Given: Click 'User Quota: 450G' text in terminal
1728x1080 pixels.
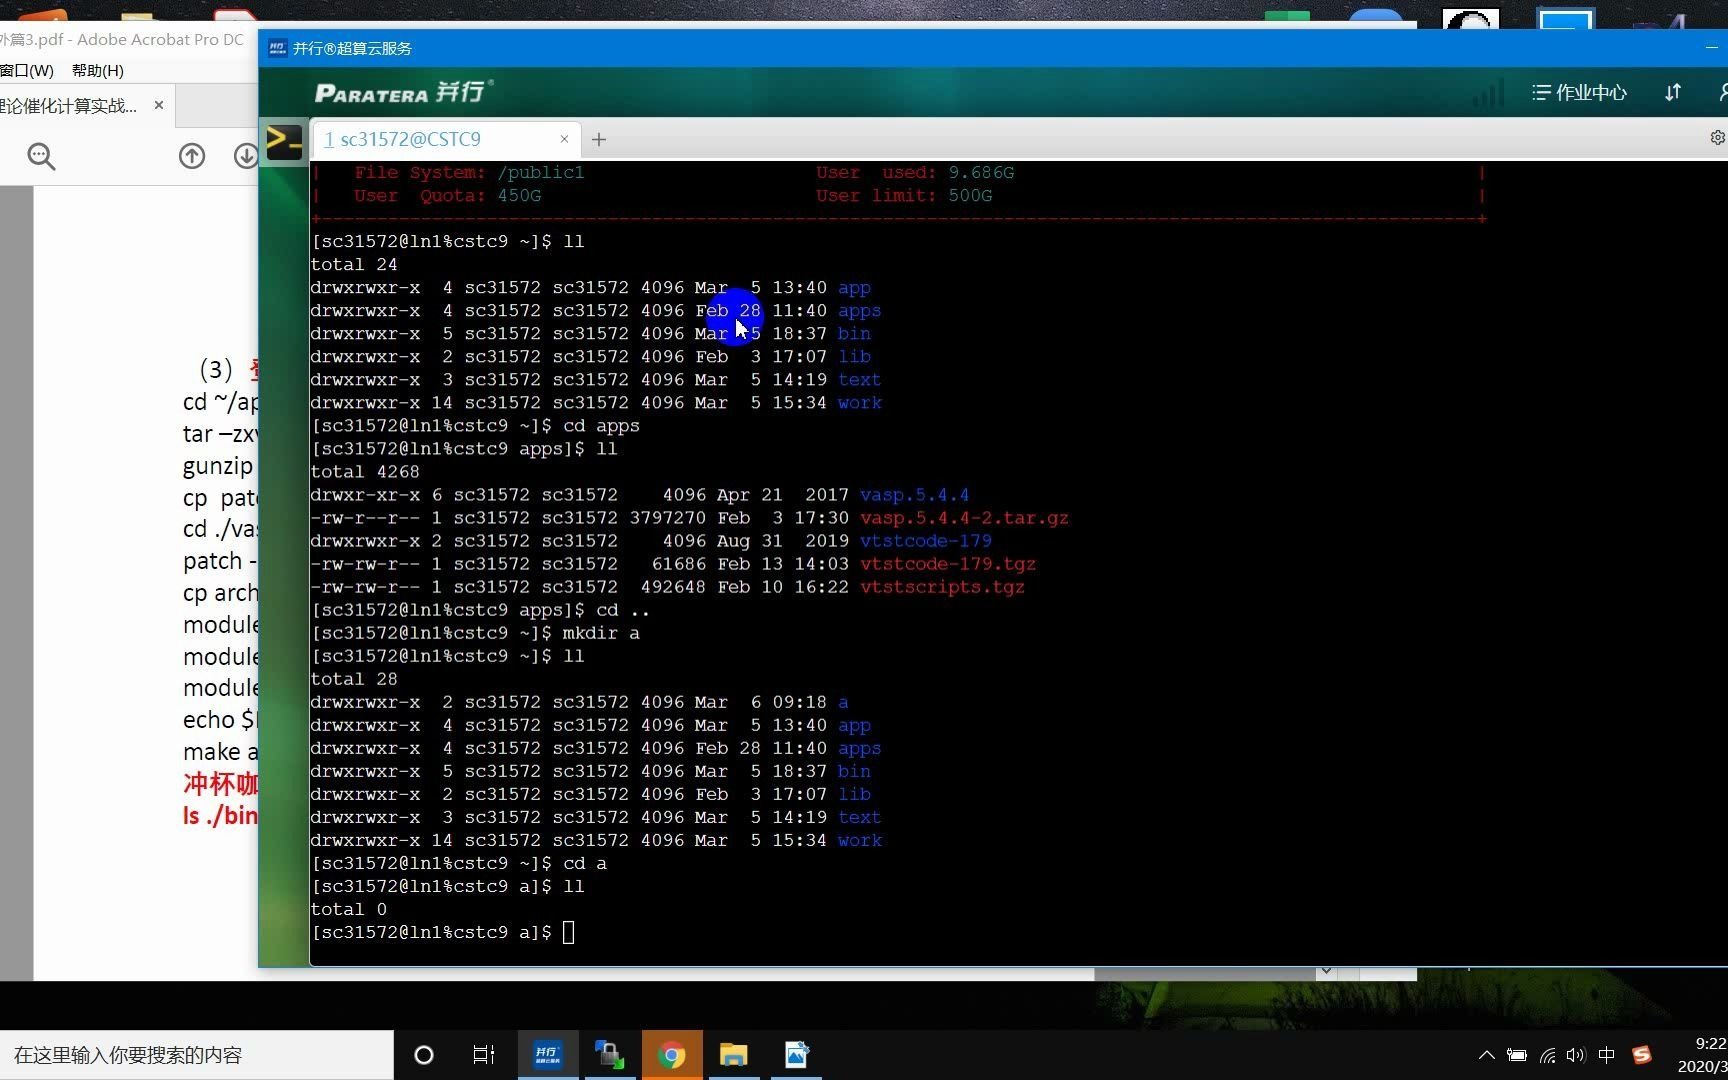Looking at the screenshot, I should (x=447, y=196).
